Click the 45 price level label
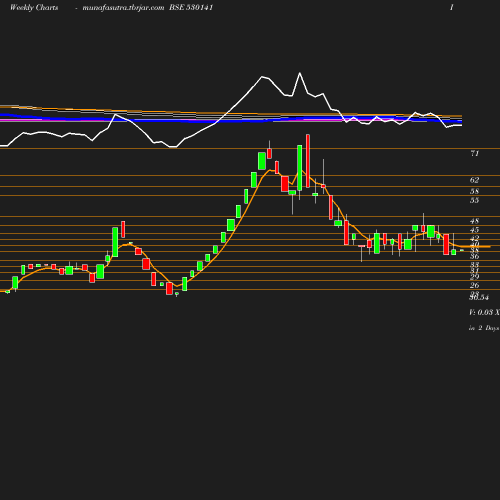 [x=474, y=230]
